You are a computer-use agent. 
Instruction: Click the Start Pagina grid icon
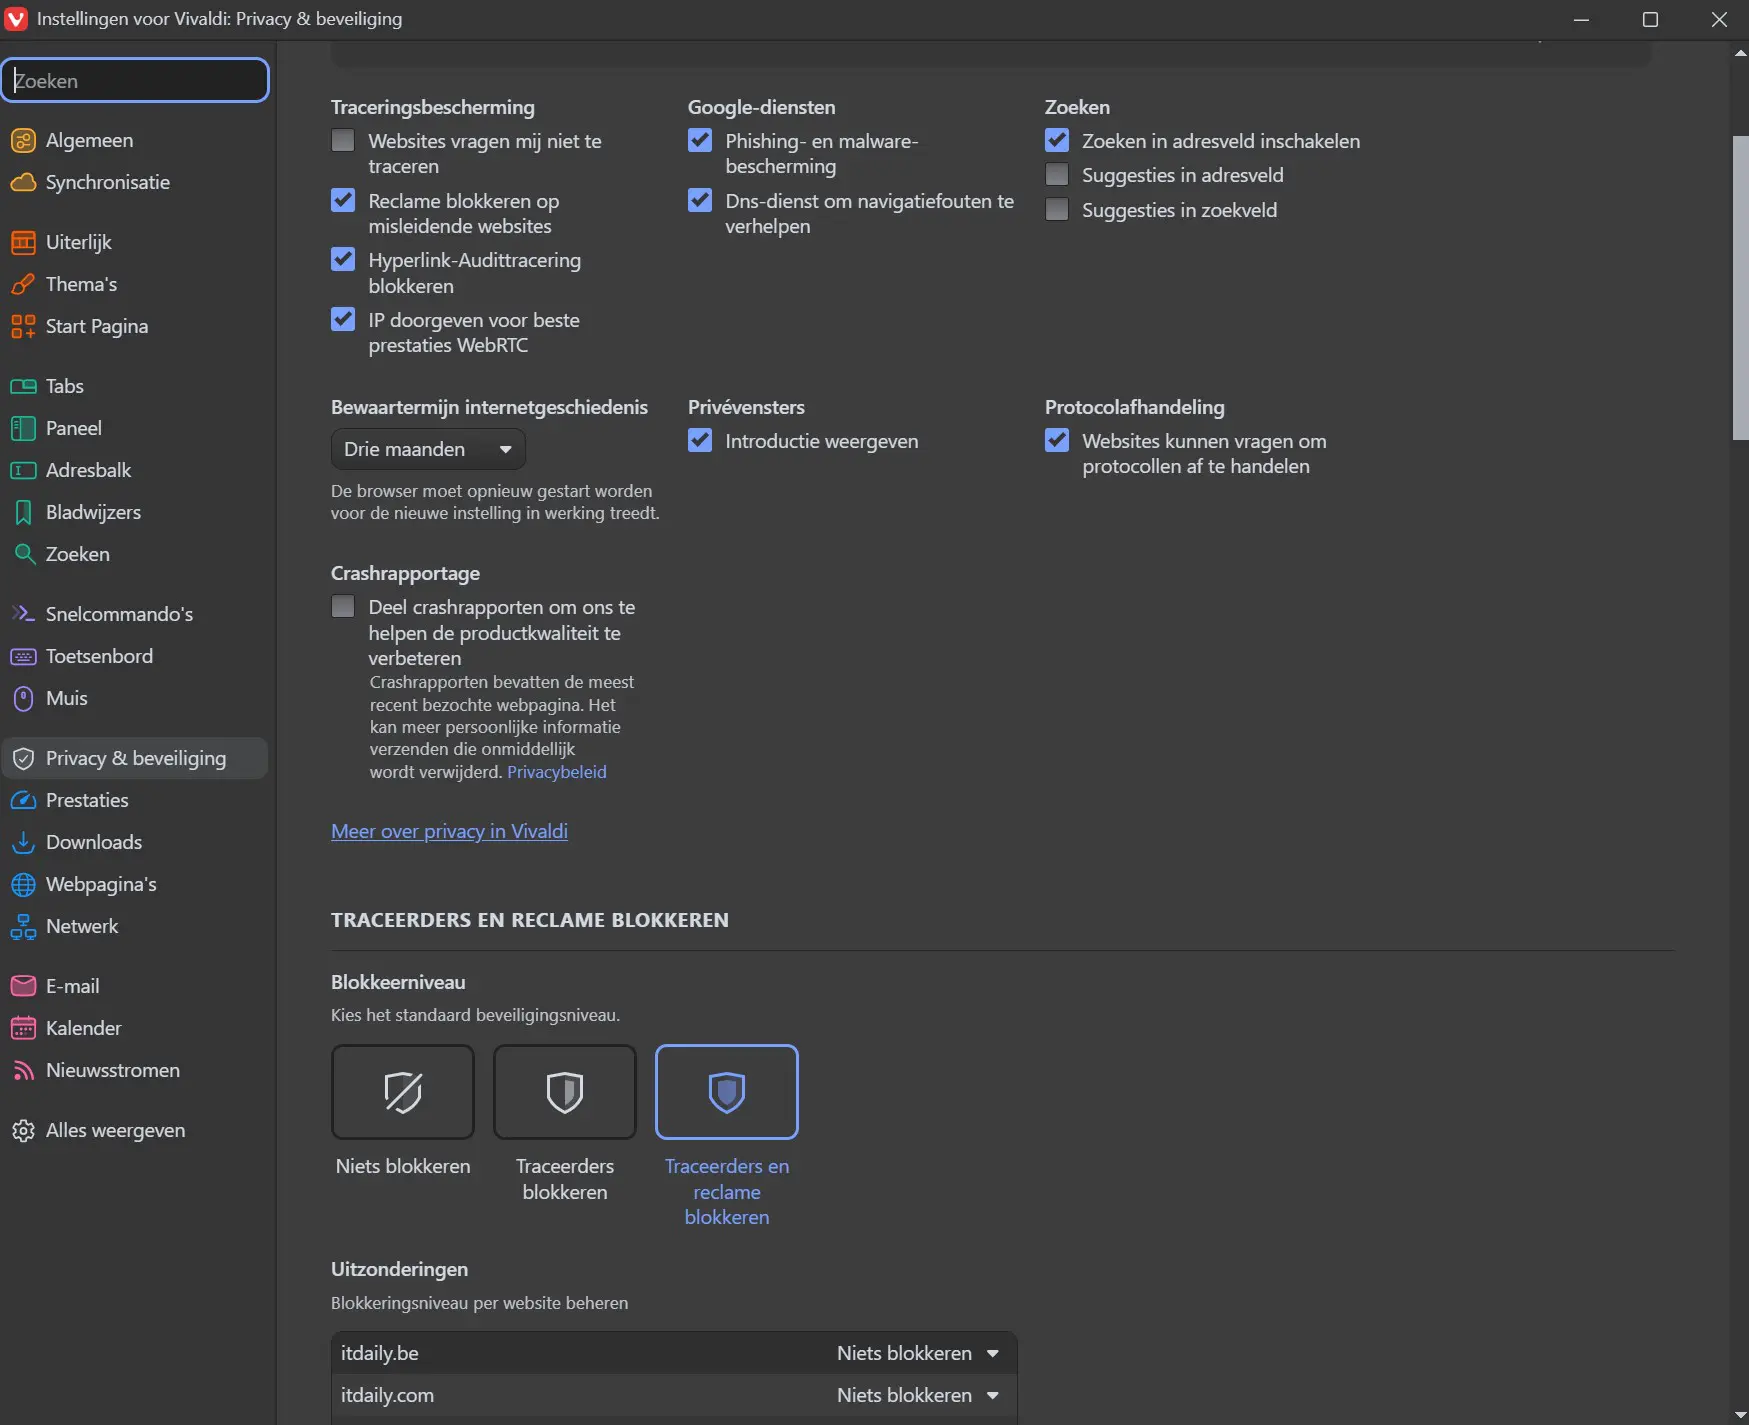(x=23, y=327)
